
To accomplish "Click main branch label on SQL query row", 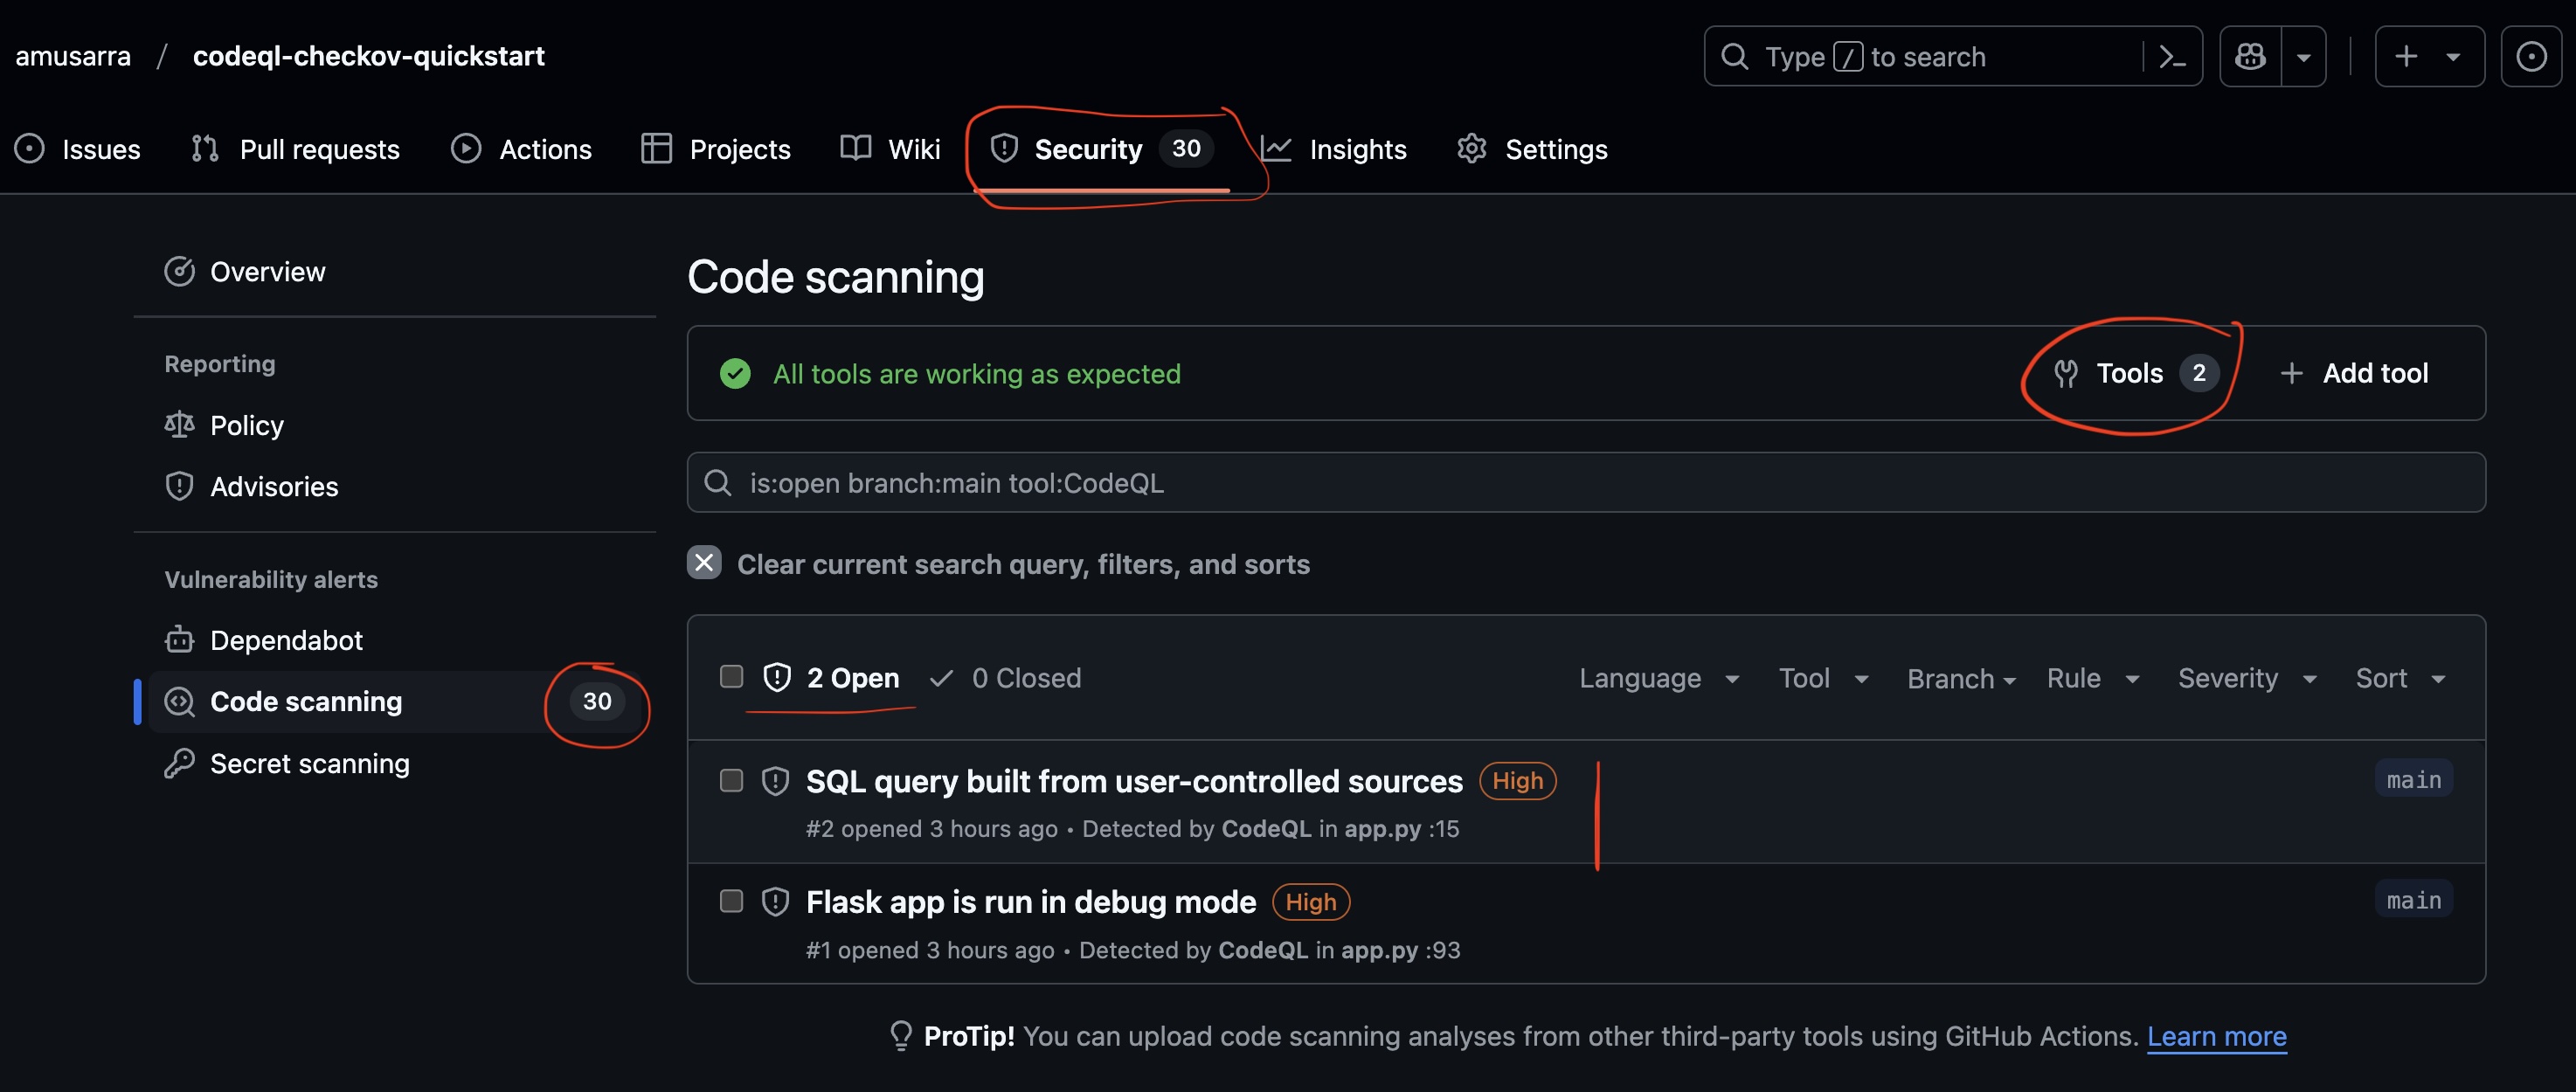I will click(x=2414, y=779).
